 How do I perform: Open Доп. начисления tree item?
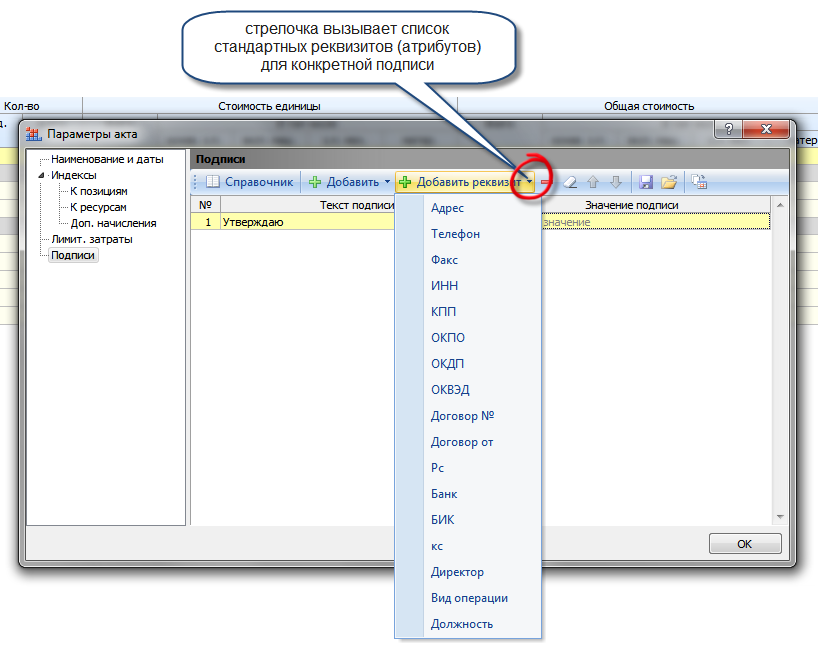tap(113, 223)
